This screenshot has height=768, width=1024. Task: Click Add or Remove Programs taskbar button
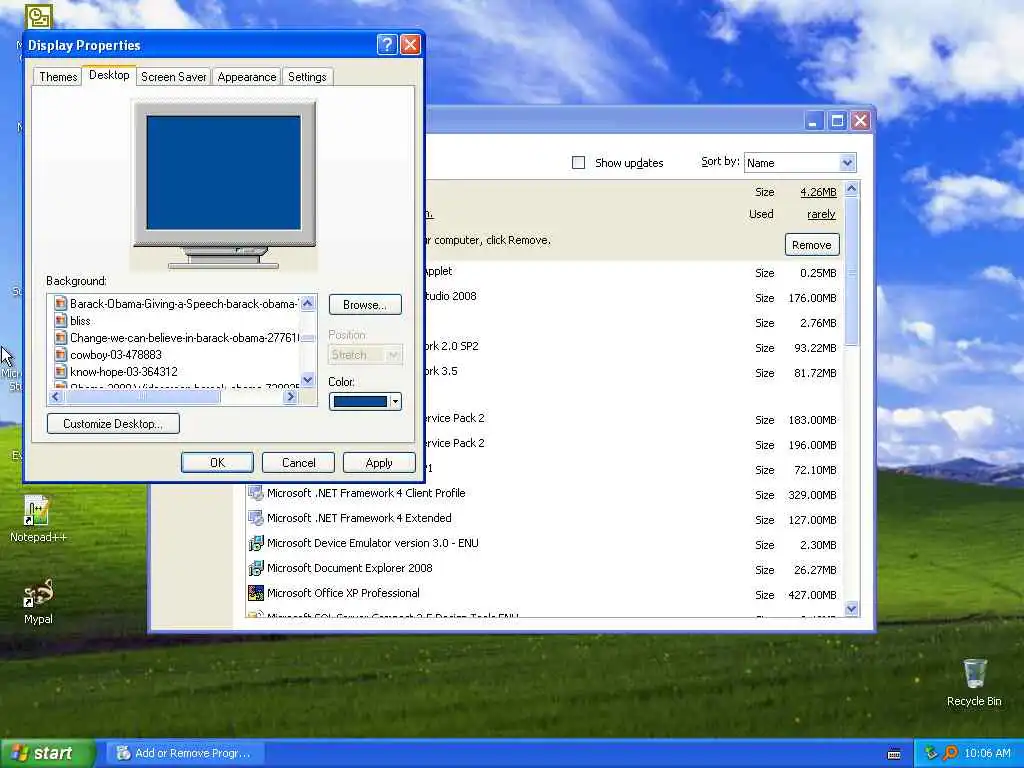point(184,753)
